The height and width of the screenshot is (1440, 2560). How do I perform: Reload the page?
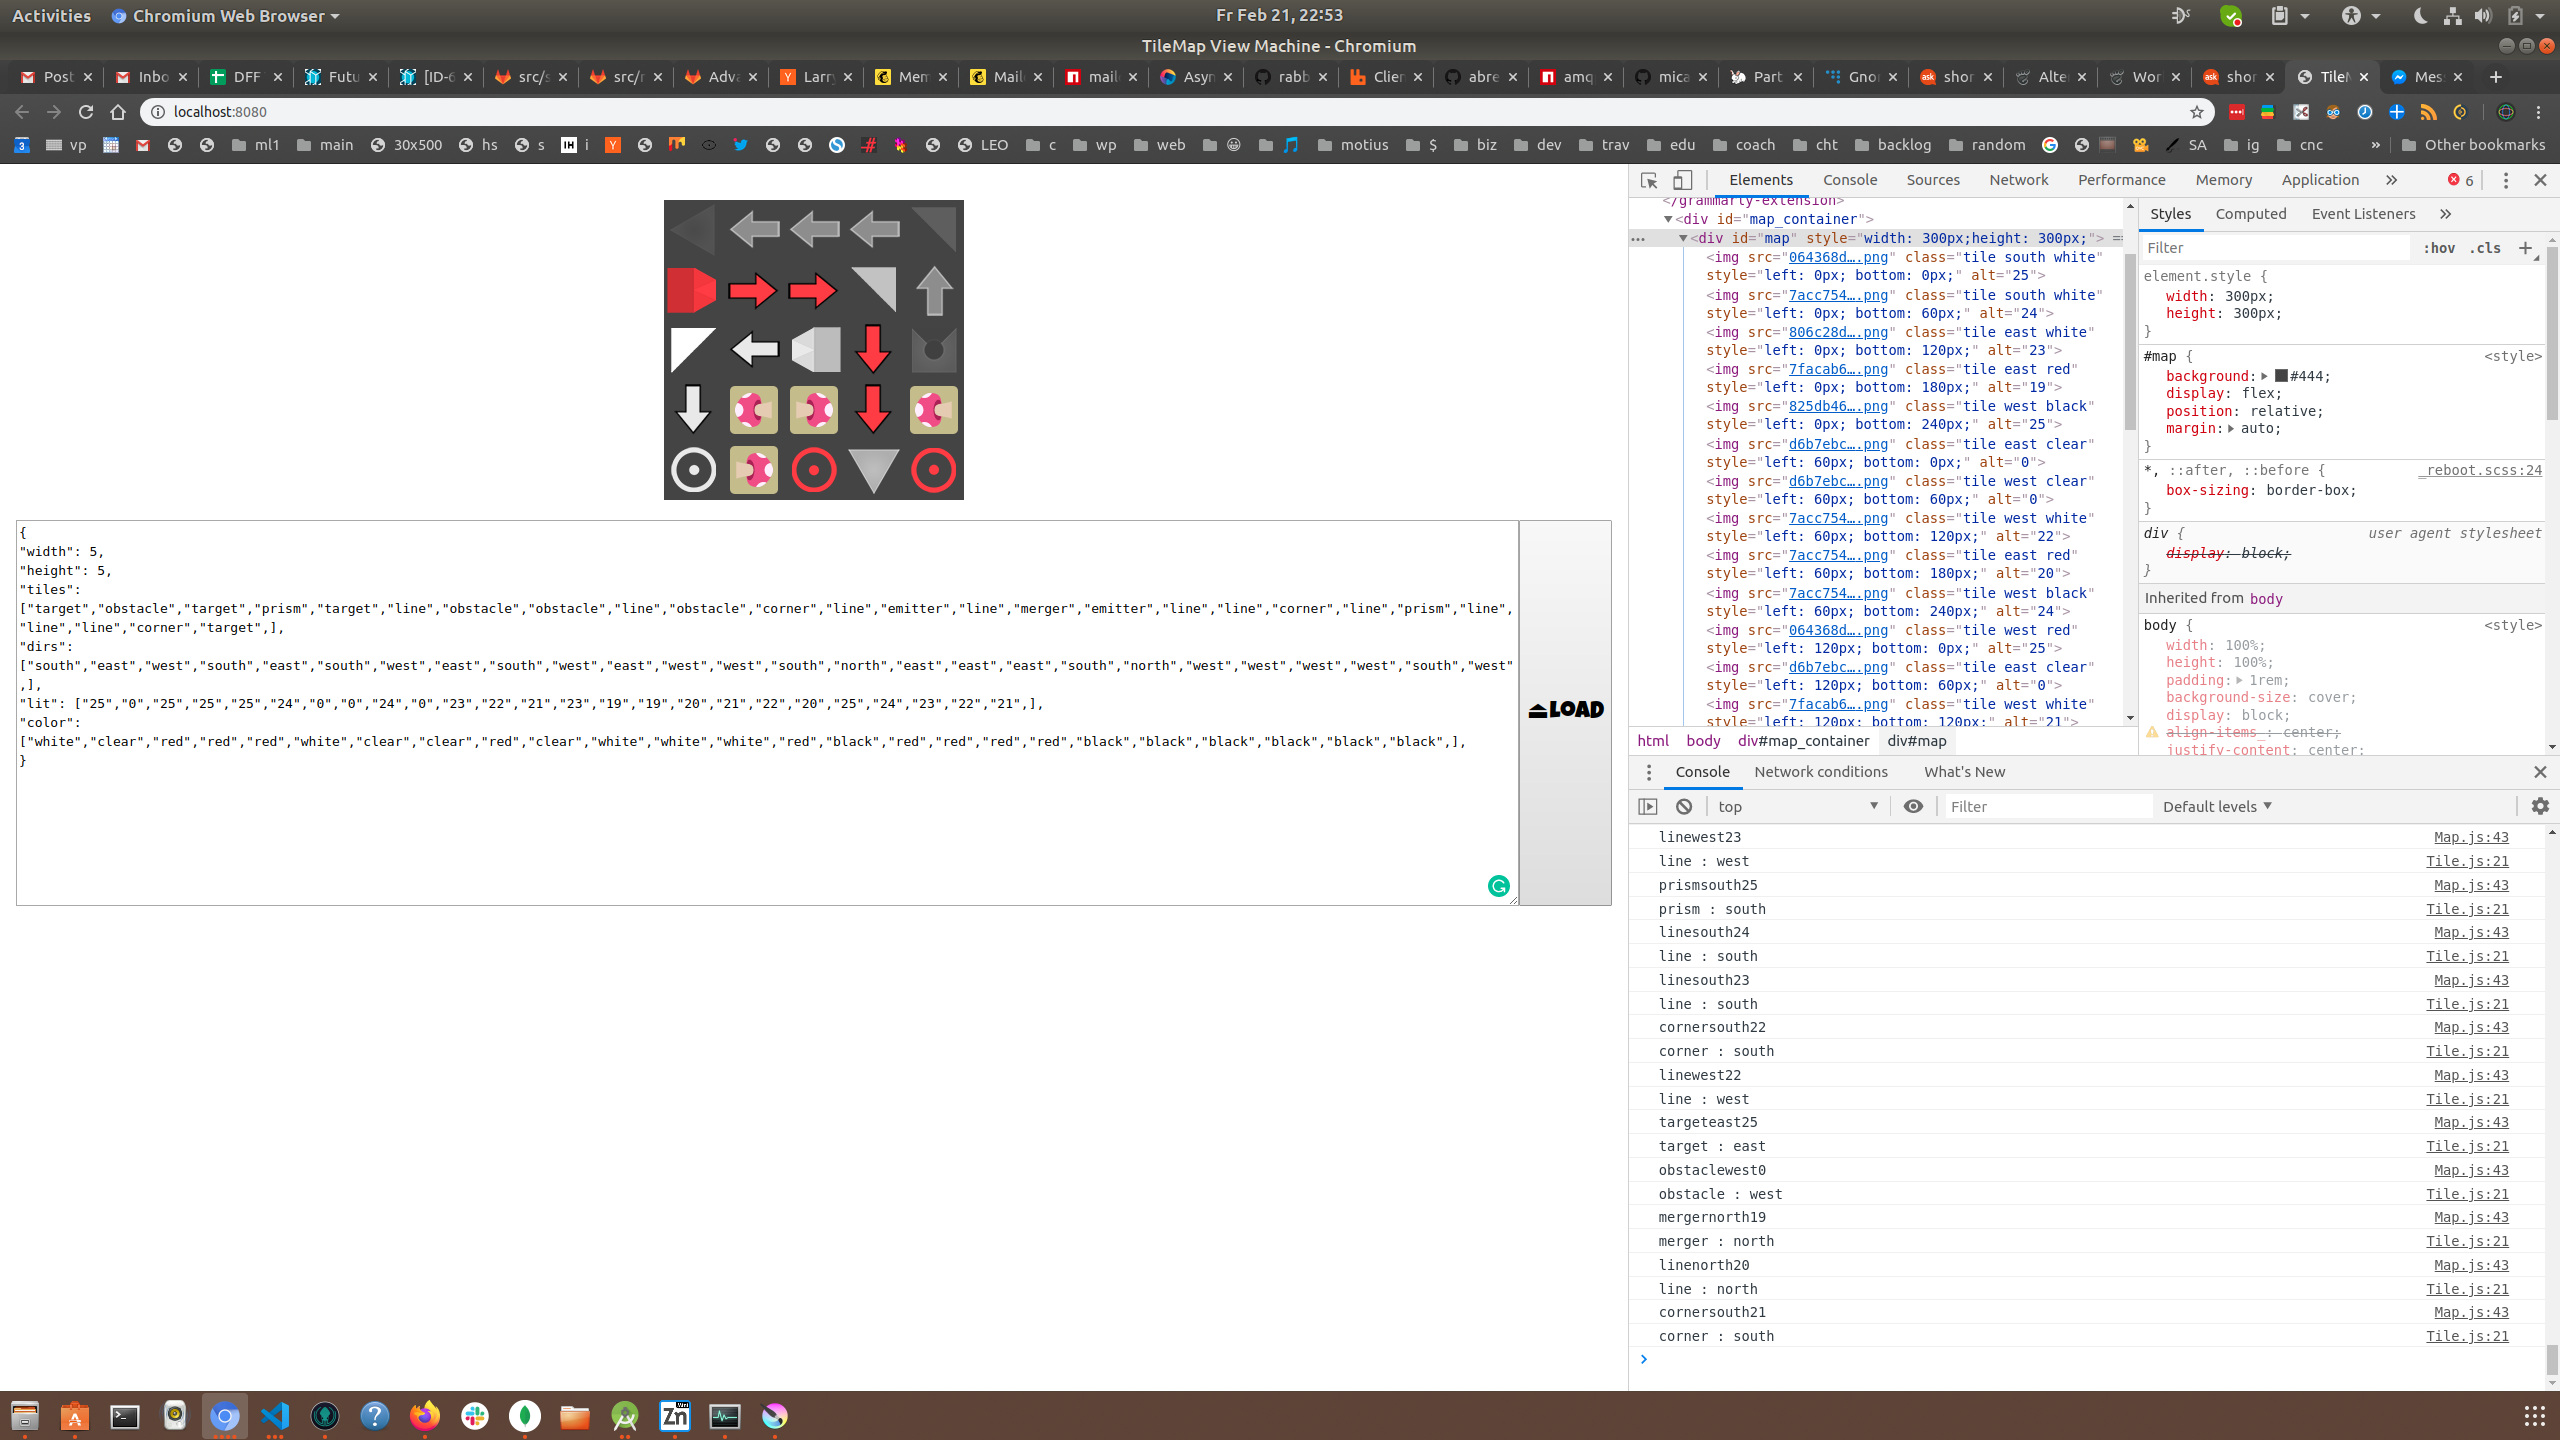[x=86, y=112]
